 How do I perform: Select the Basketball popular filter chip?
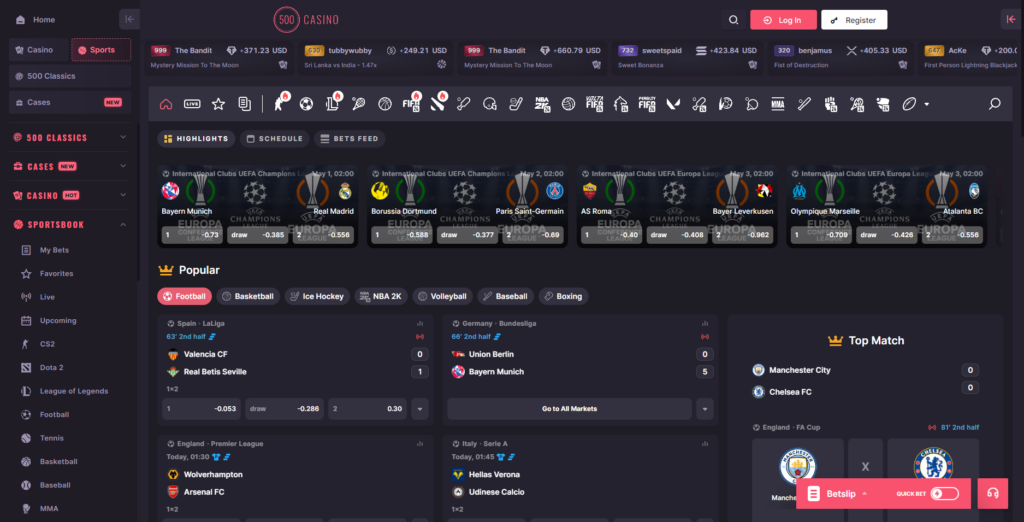248,296
